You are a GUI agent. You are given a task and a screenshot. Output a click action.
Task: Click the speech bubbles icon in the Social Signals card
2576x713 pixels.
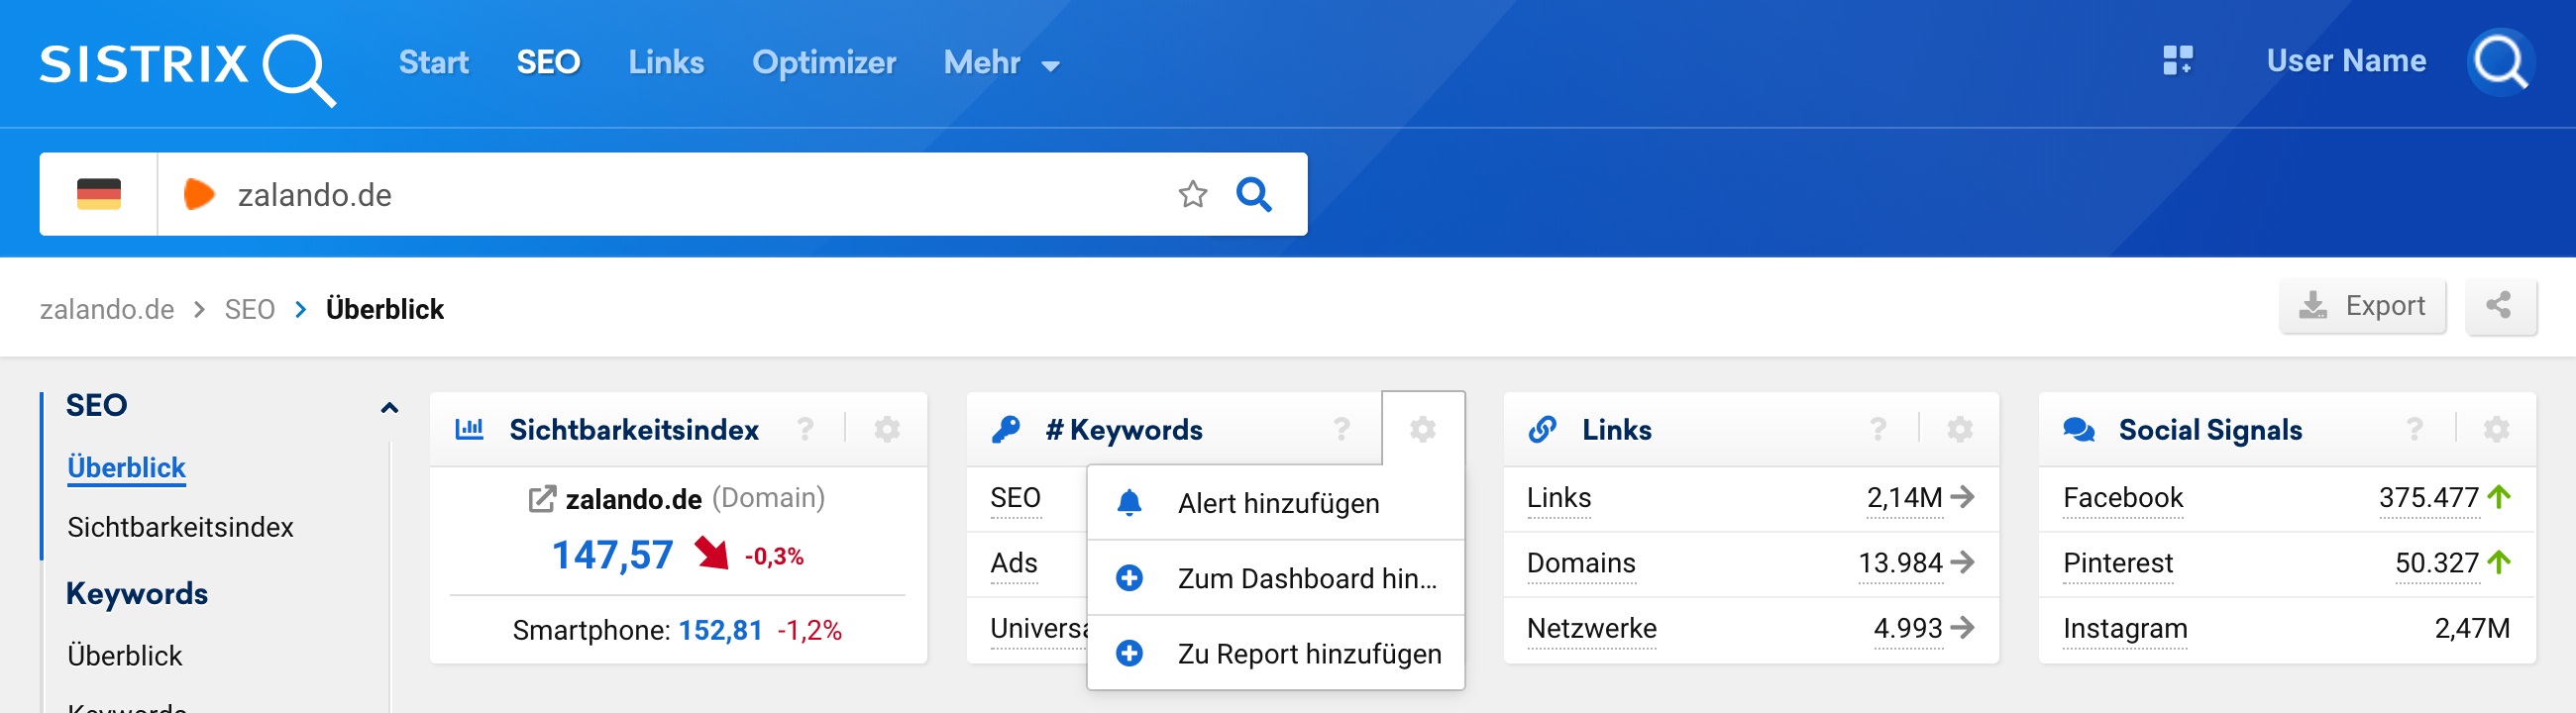click(x=2079, y=429)
